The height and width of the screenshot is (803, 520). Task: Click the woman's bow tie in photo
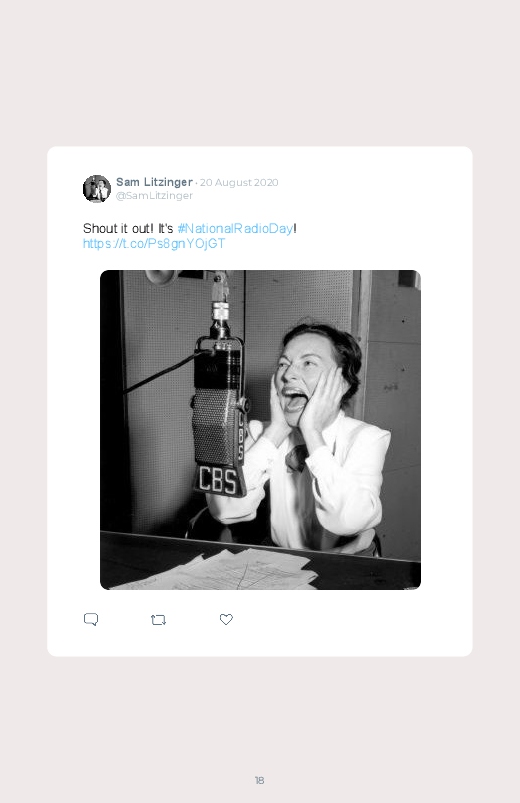tap(296, 457)
